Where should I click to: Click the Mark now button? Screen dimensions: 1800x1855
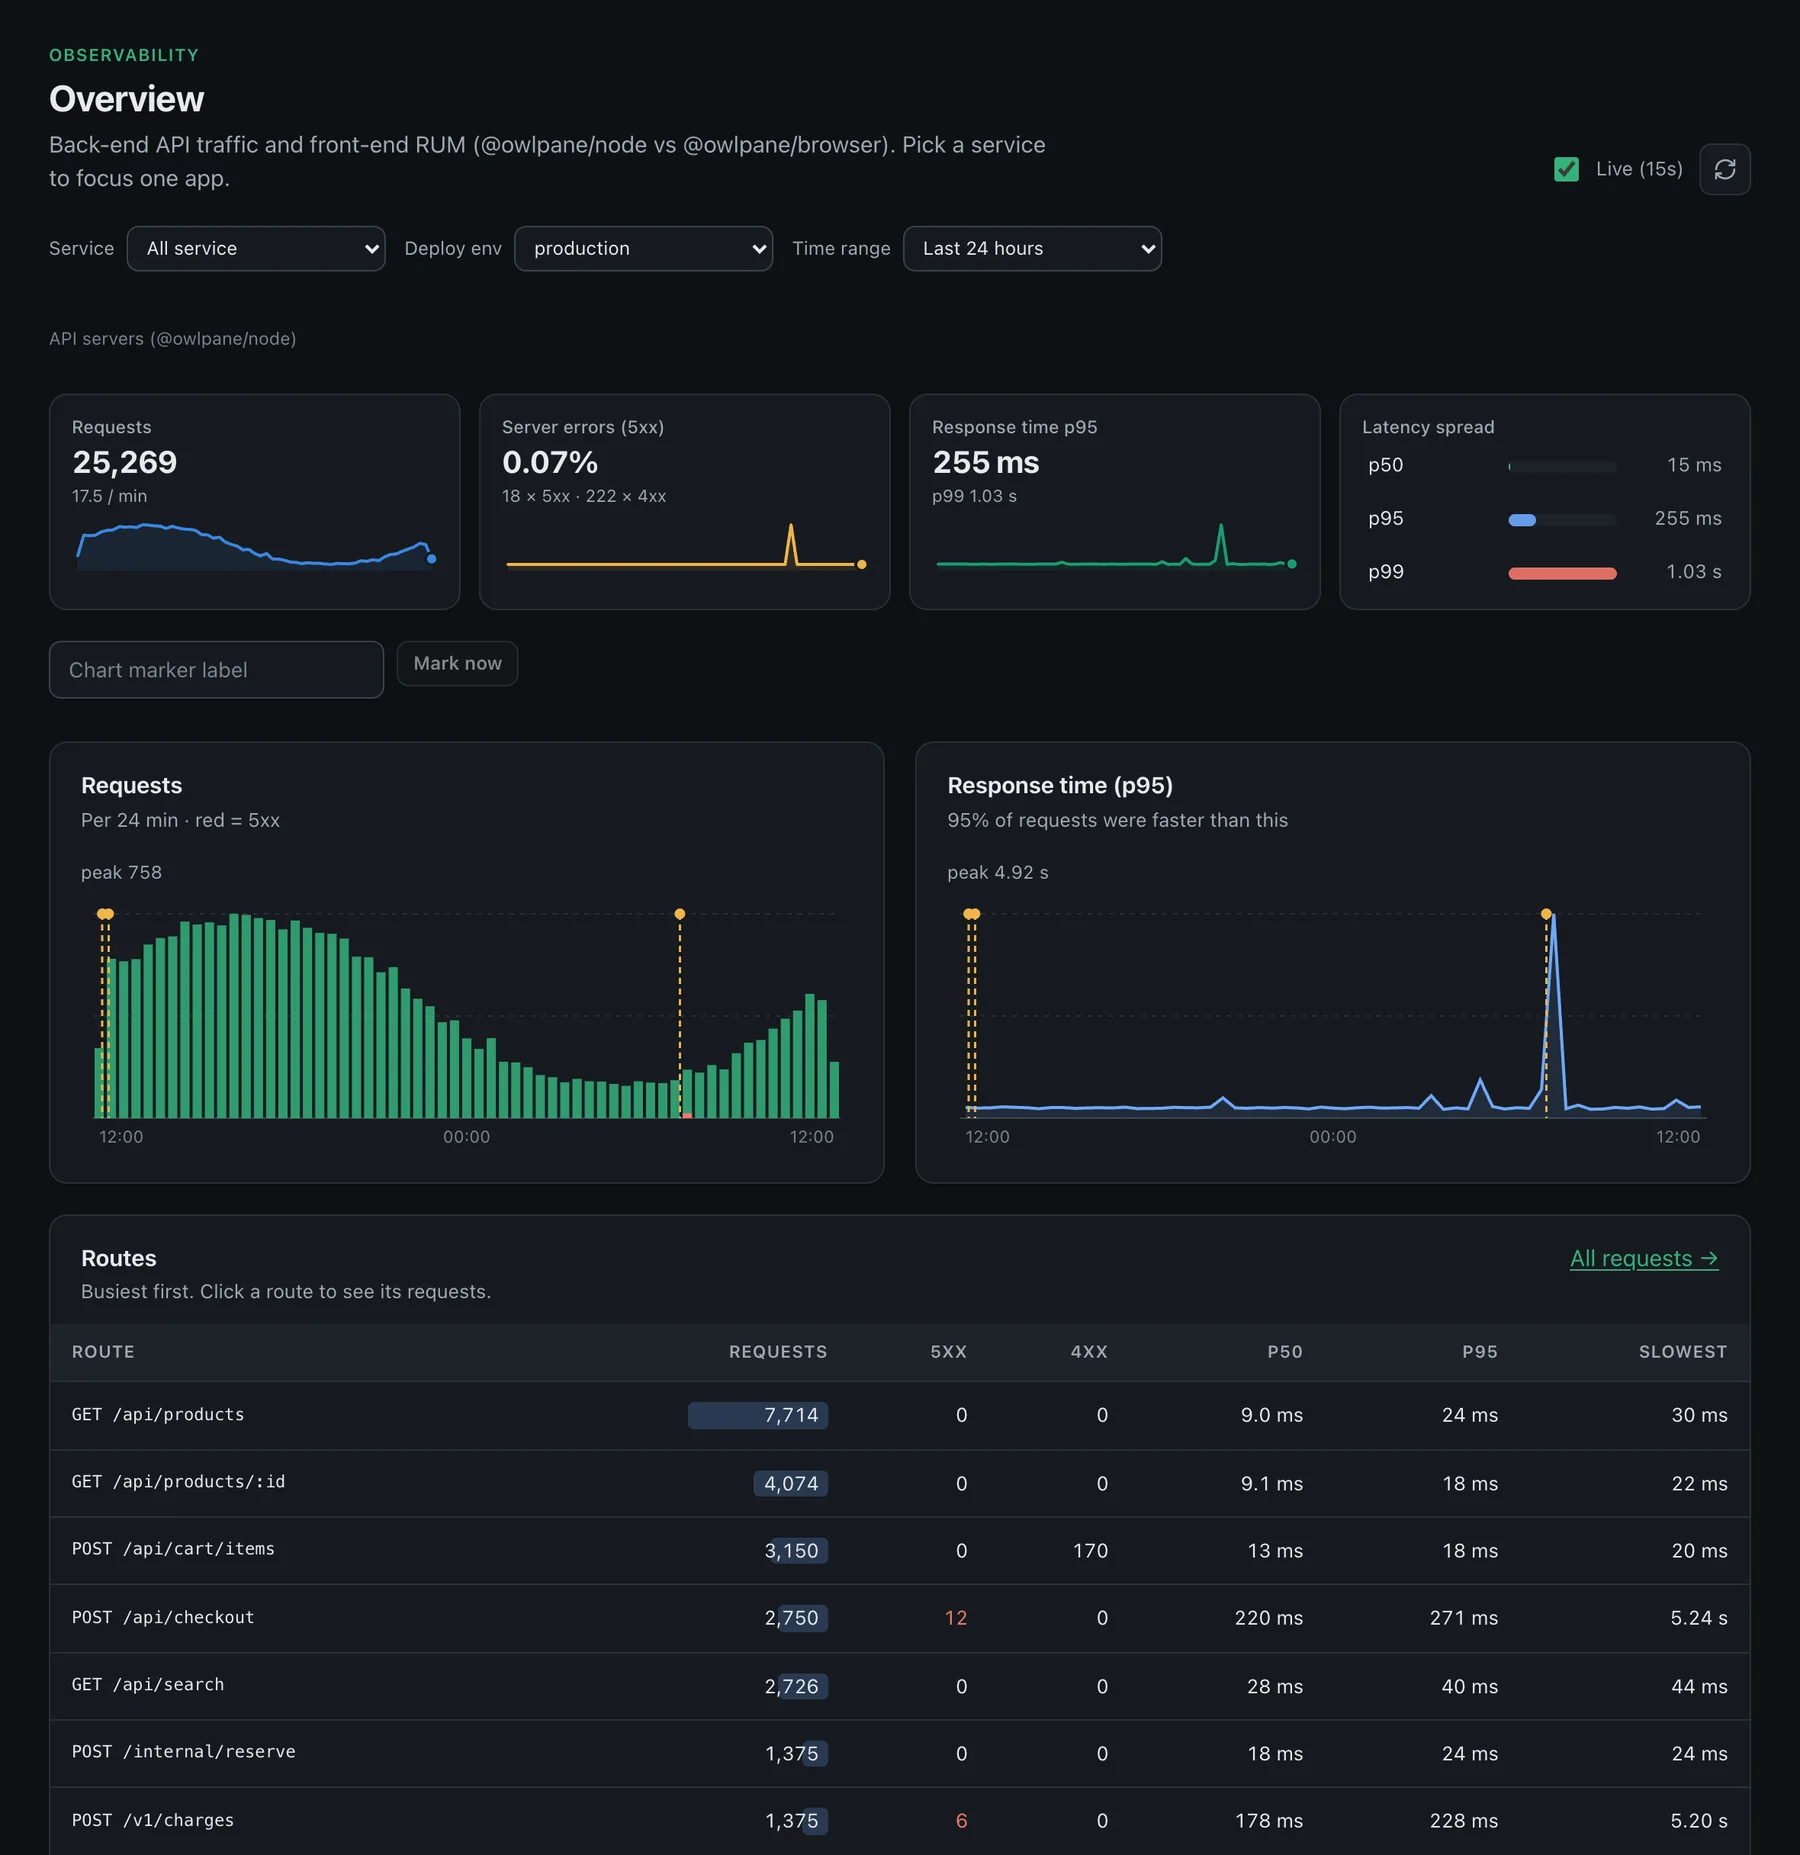click(457, 663)
